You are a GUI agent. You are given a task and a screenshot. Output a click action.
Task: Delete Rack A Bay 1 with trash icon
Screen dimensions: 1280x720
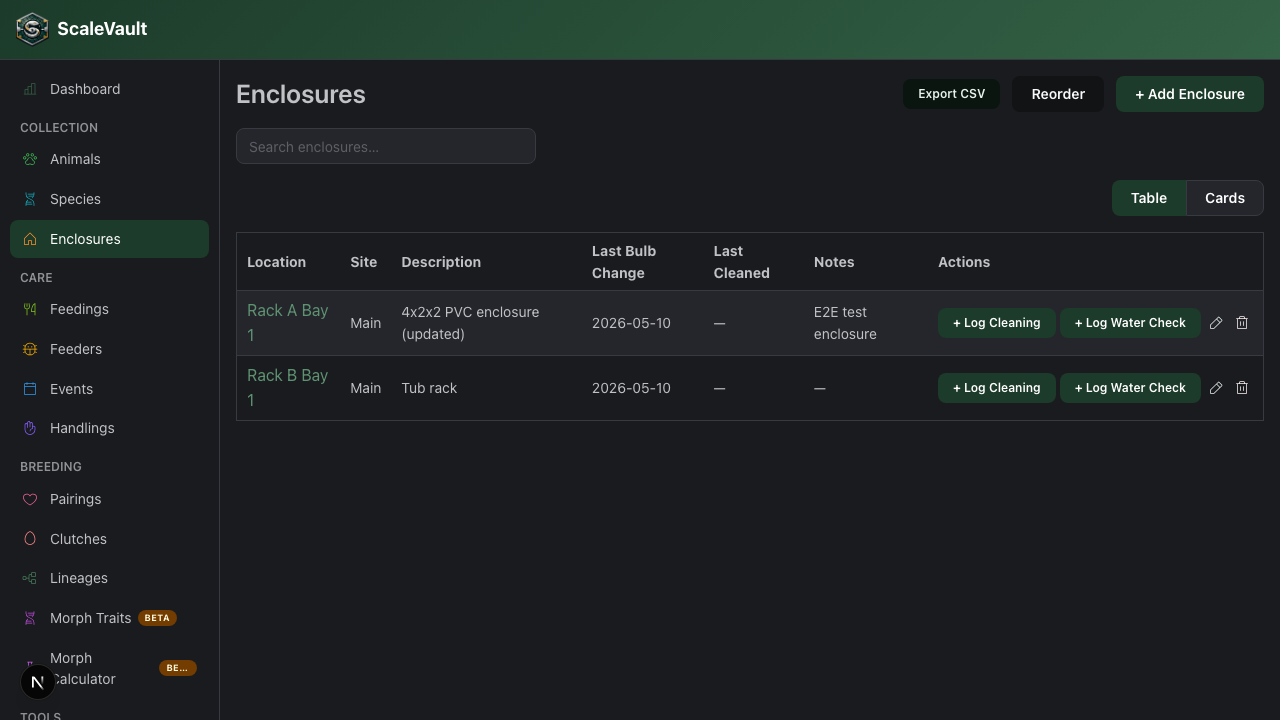click(1242, 323)
